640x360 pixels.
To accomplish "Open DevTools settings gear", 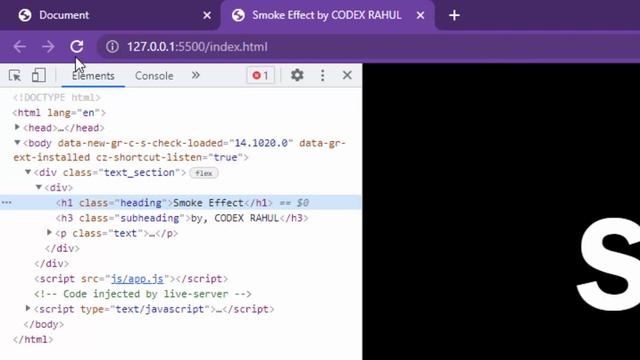I will click(x=297, y=75).
